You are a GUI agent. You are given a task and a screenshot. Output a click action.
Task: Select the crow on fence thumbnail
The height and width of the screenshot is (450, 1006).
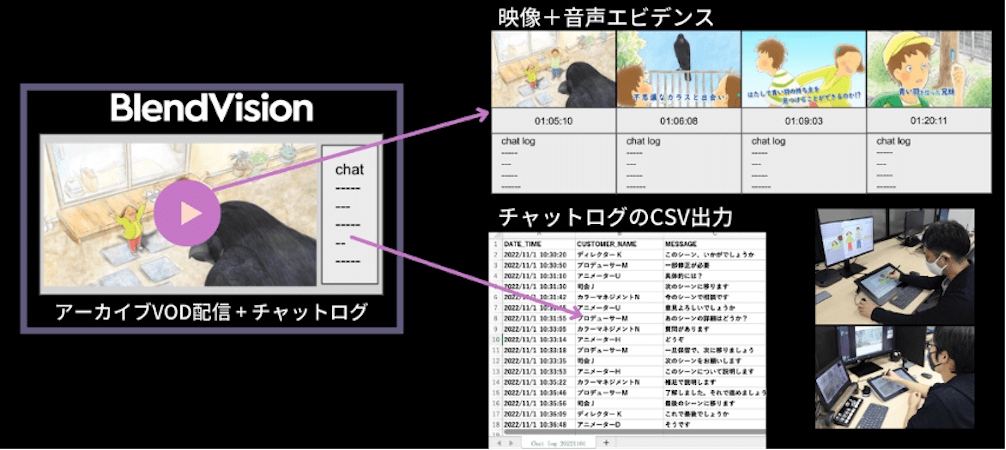pos(678,70)
